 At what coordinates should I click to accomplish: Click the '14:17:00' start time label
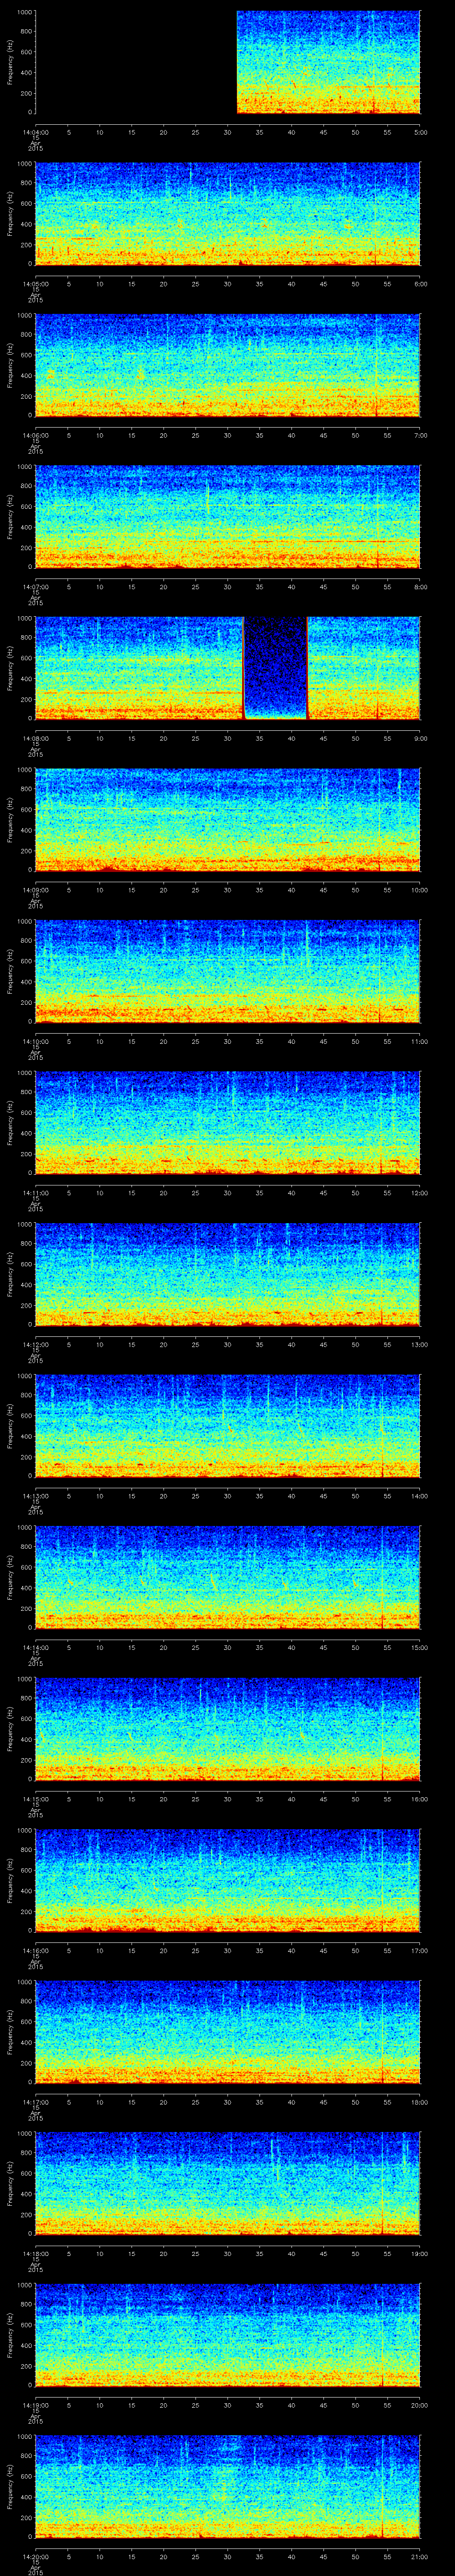35,2102
